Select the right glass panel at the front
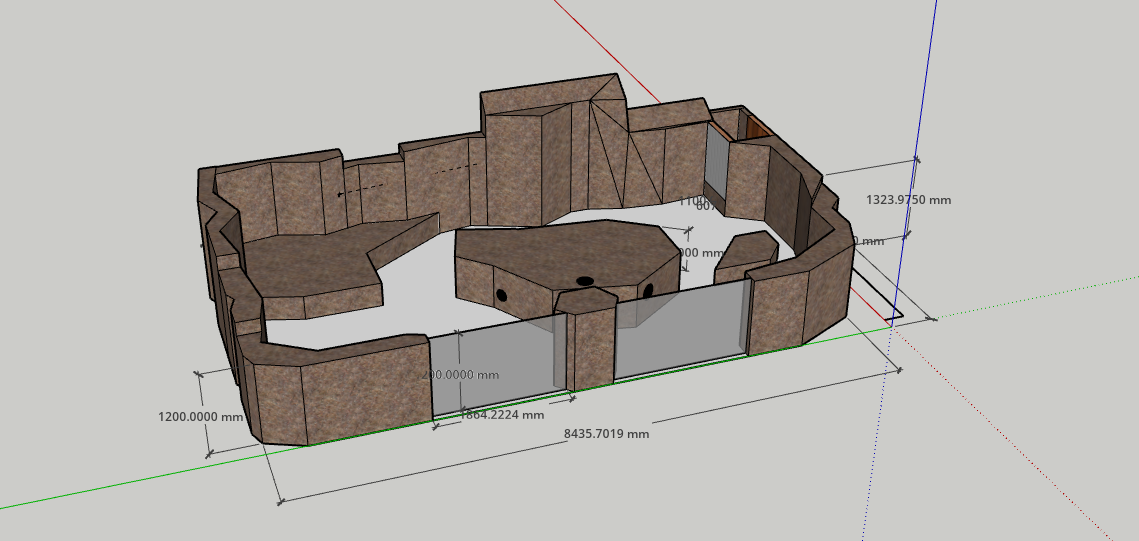Image resolution: width=1139 pixels, height=541 pixels. tap(681, 330)
